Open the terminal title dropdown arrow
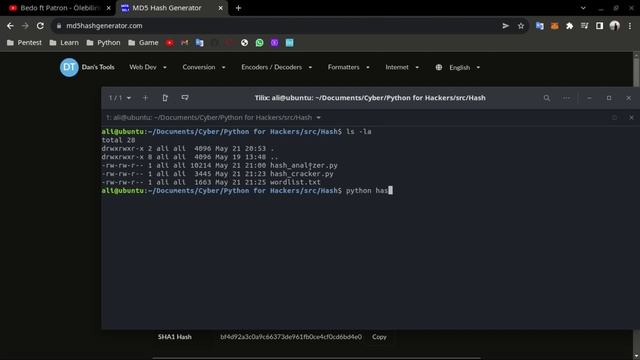Screen dimensions: 640x360 [319, 118]
